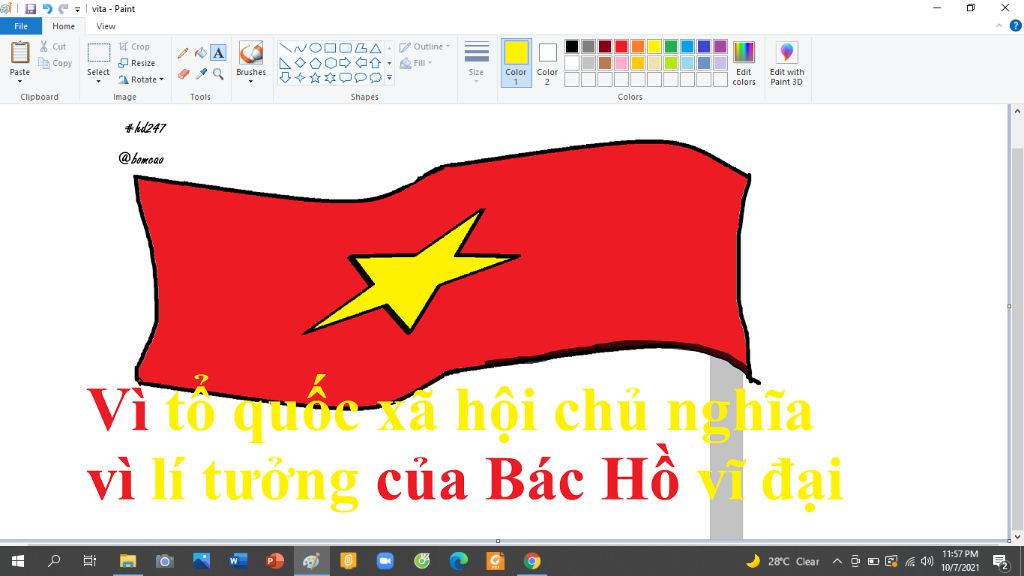This screenshot has height=576, width=1024.
Task: Select the Hexagon shape
Action: [x=330, y=63]
